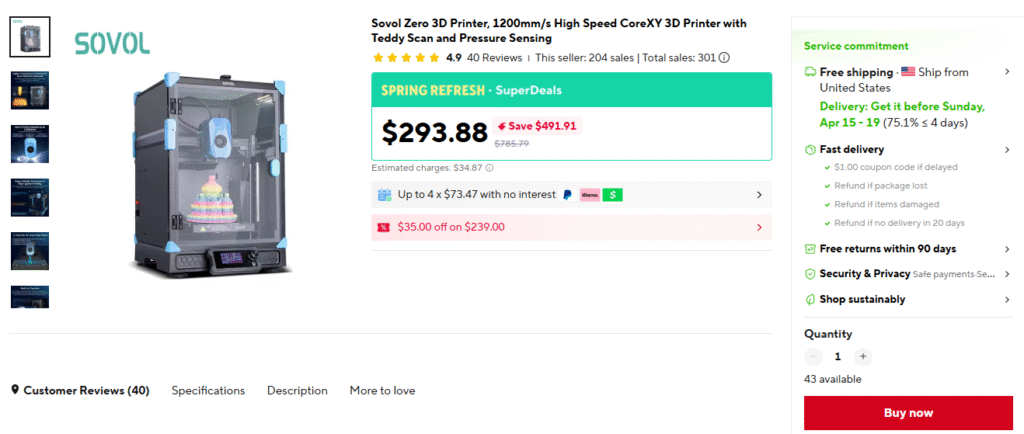This screenshot has height=434, width=1024.
Task: Click the green Cash App icon
Action: [x=612, y=195]
